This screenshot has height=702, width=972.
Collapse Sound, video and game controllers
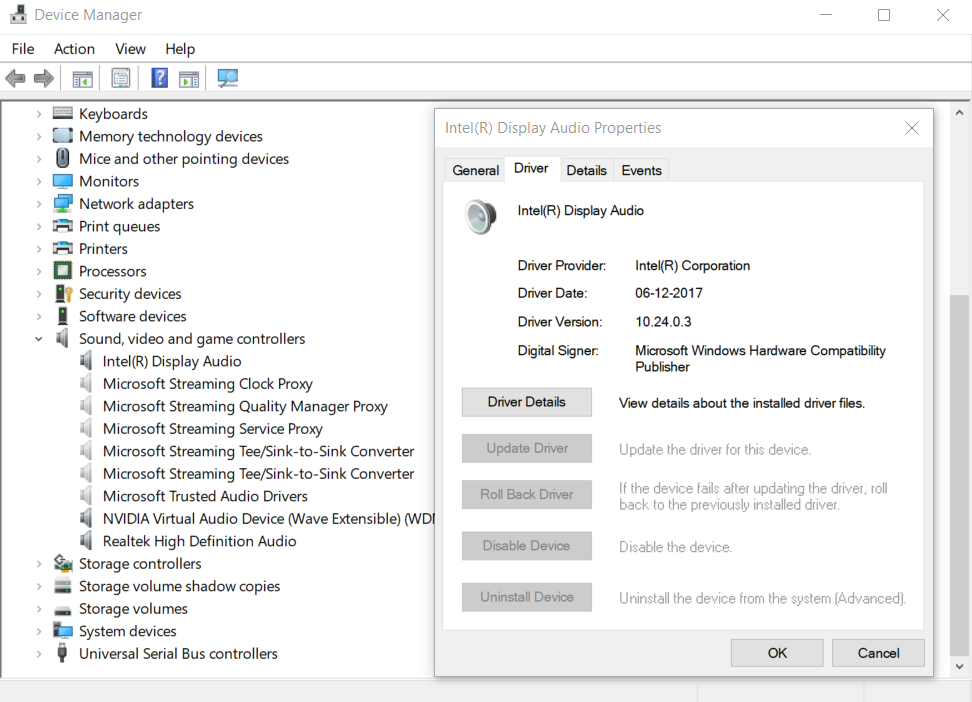pyautogui.click(x=39, y=339)
